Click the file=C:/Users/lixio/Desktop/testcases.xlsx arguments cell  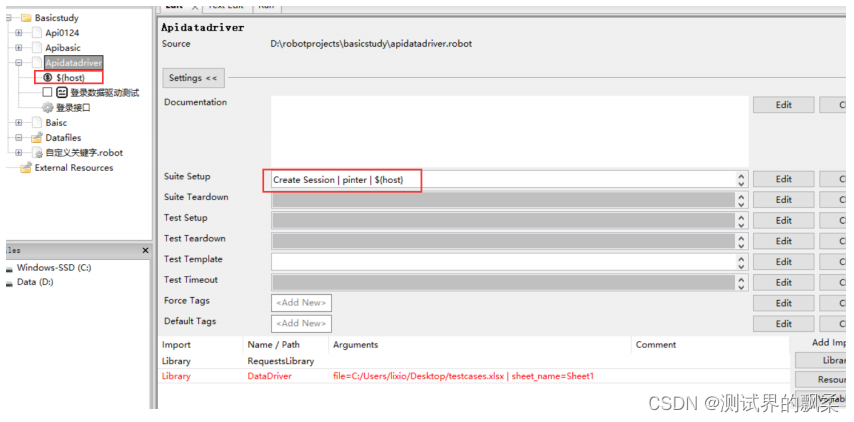click(x=463, y=376)
